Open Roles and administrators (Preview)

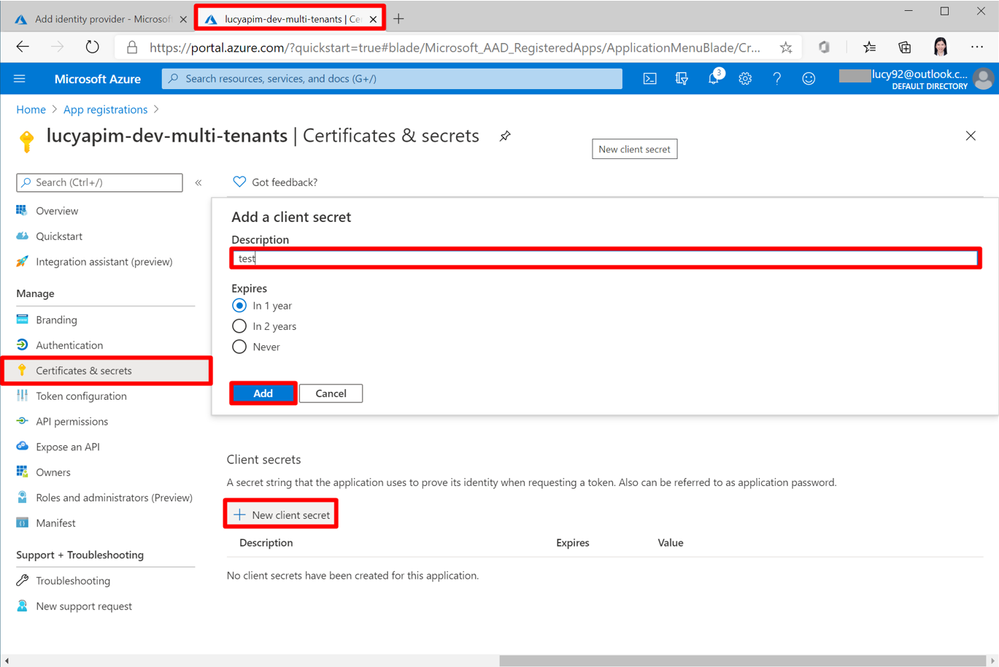coord(113,498)
